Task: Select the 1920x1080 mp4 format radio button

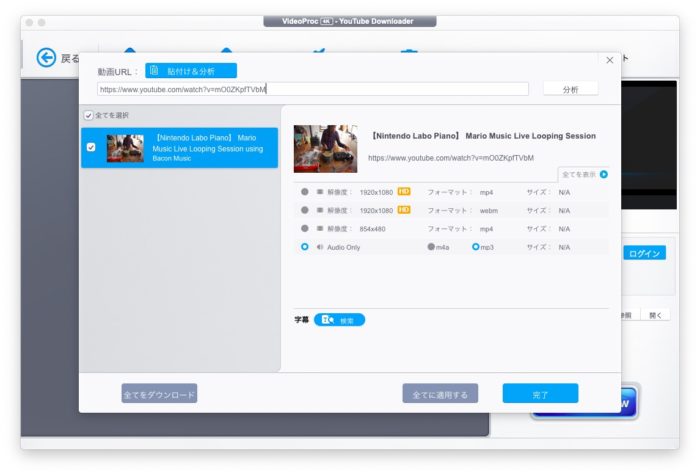Action: click(x=304, y=192)
